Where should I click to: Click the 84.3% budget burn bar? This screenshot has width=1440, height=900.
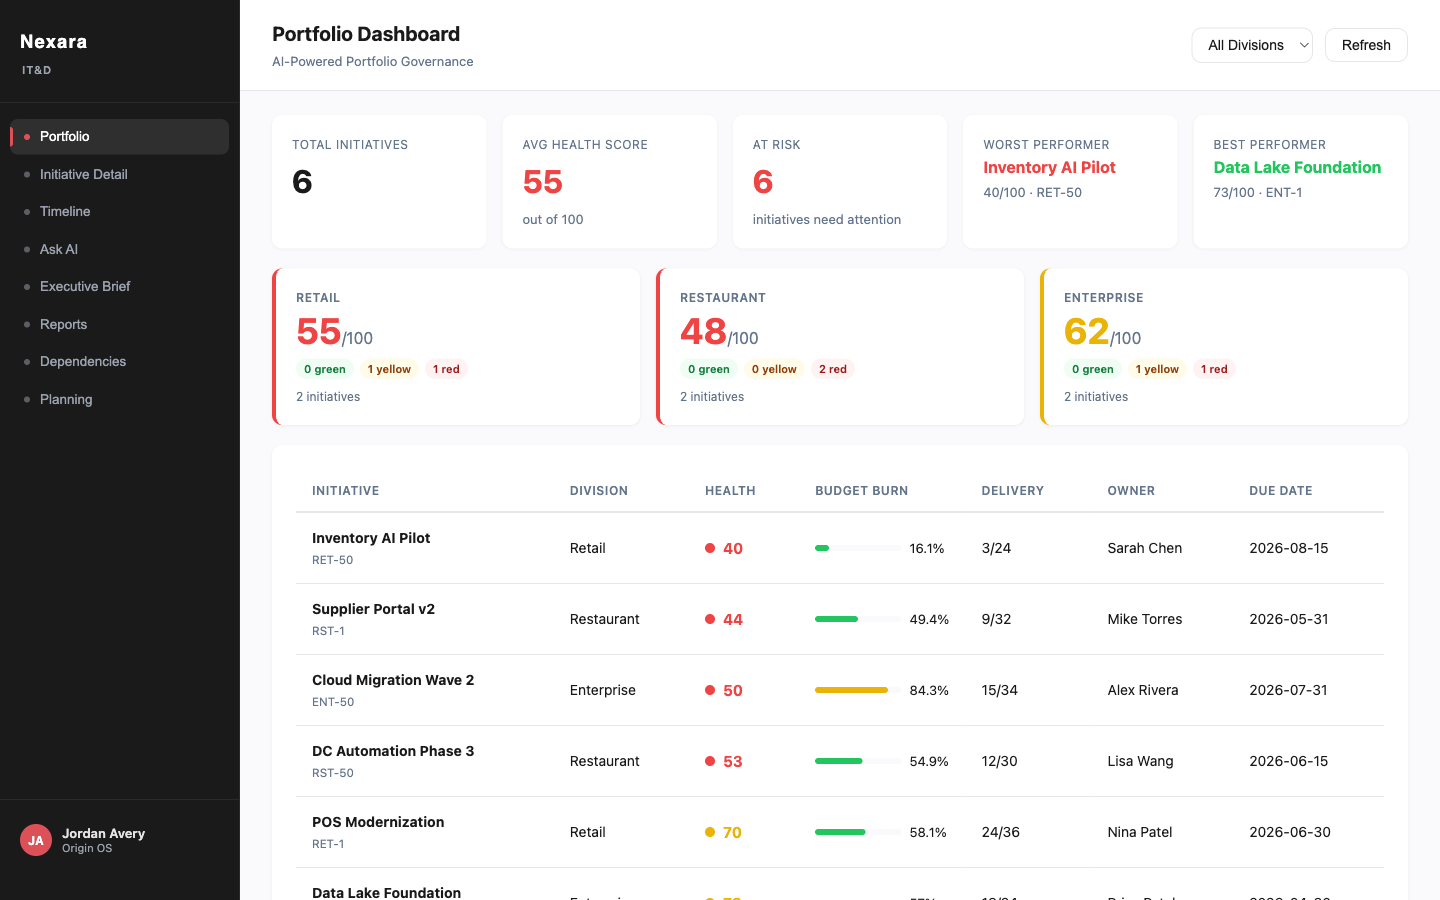pyautogui.click(x=858, y=690)
